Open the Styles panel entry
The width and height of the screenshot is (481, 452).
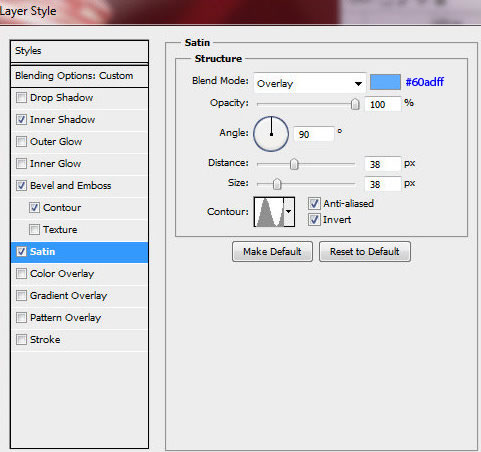coord(79,51)
